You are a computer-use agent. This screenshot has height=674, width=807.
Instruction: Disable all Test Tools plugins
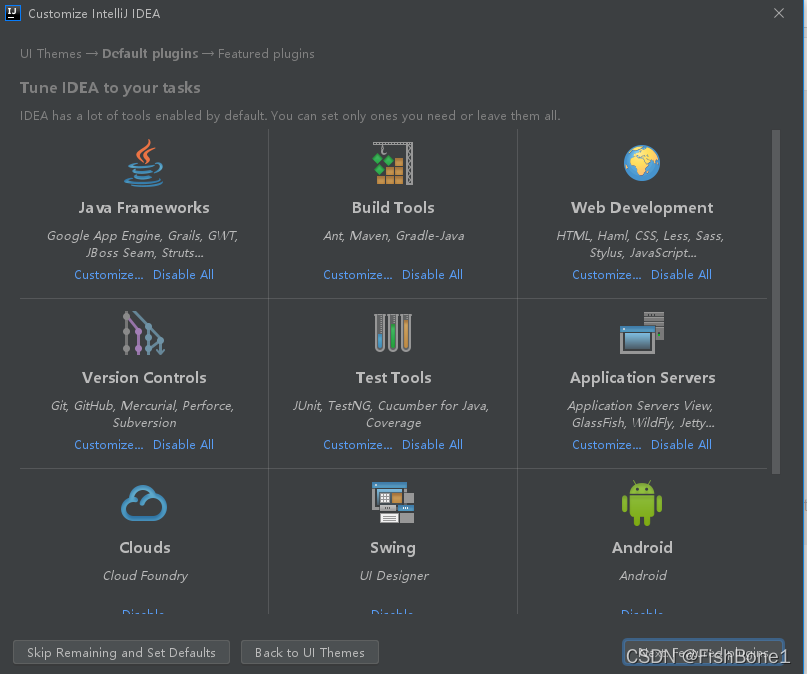432,445
